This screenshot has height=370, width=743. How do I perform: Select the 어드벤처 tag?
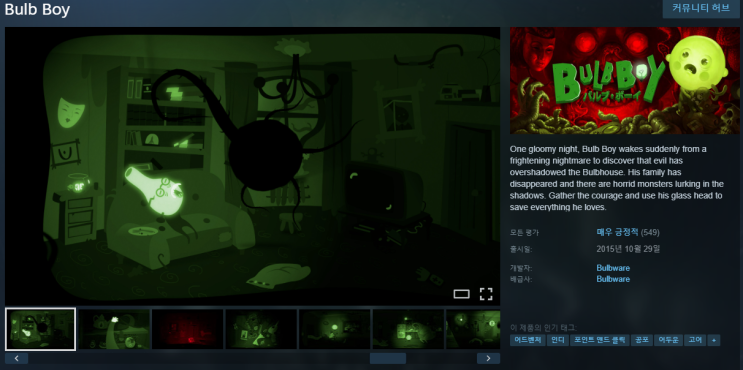point(527,340)
